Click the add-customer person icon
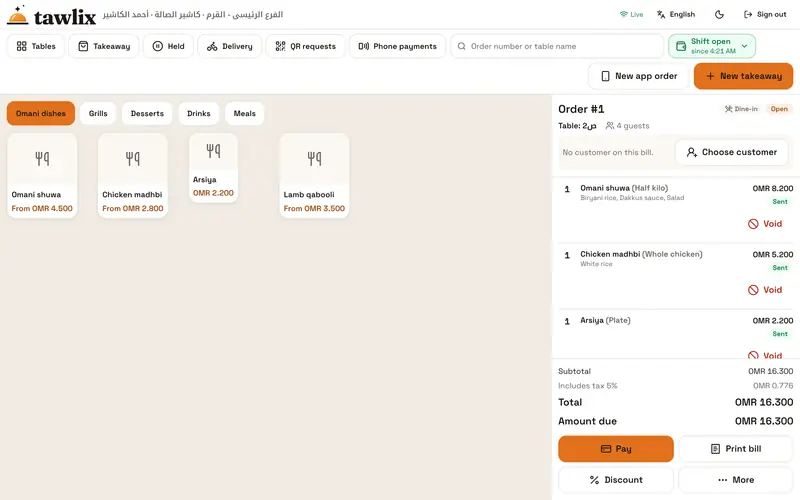The height and width of the screenshot is (500, 800). (x=692, y=152)
